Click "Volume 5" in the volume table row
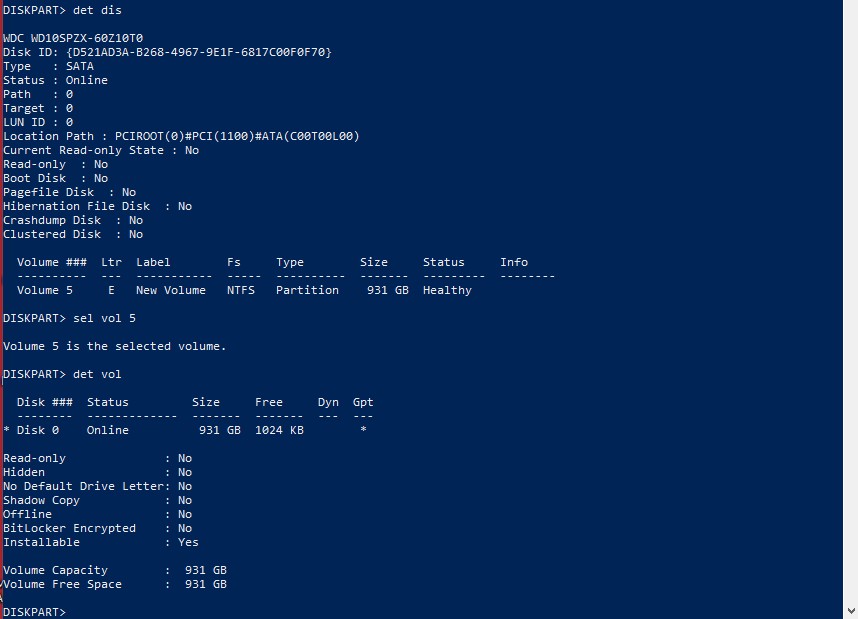 point(45,290)
